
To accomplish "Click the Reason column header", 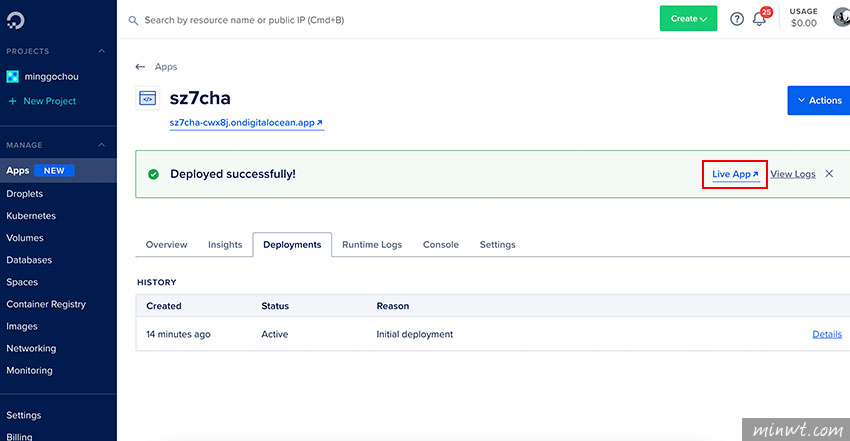I will (x=392, y=306).
